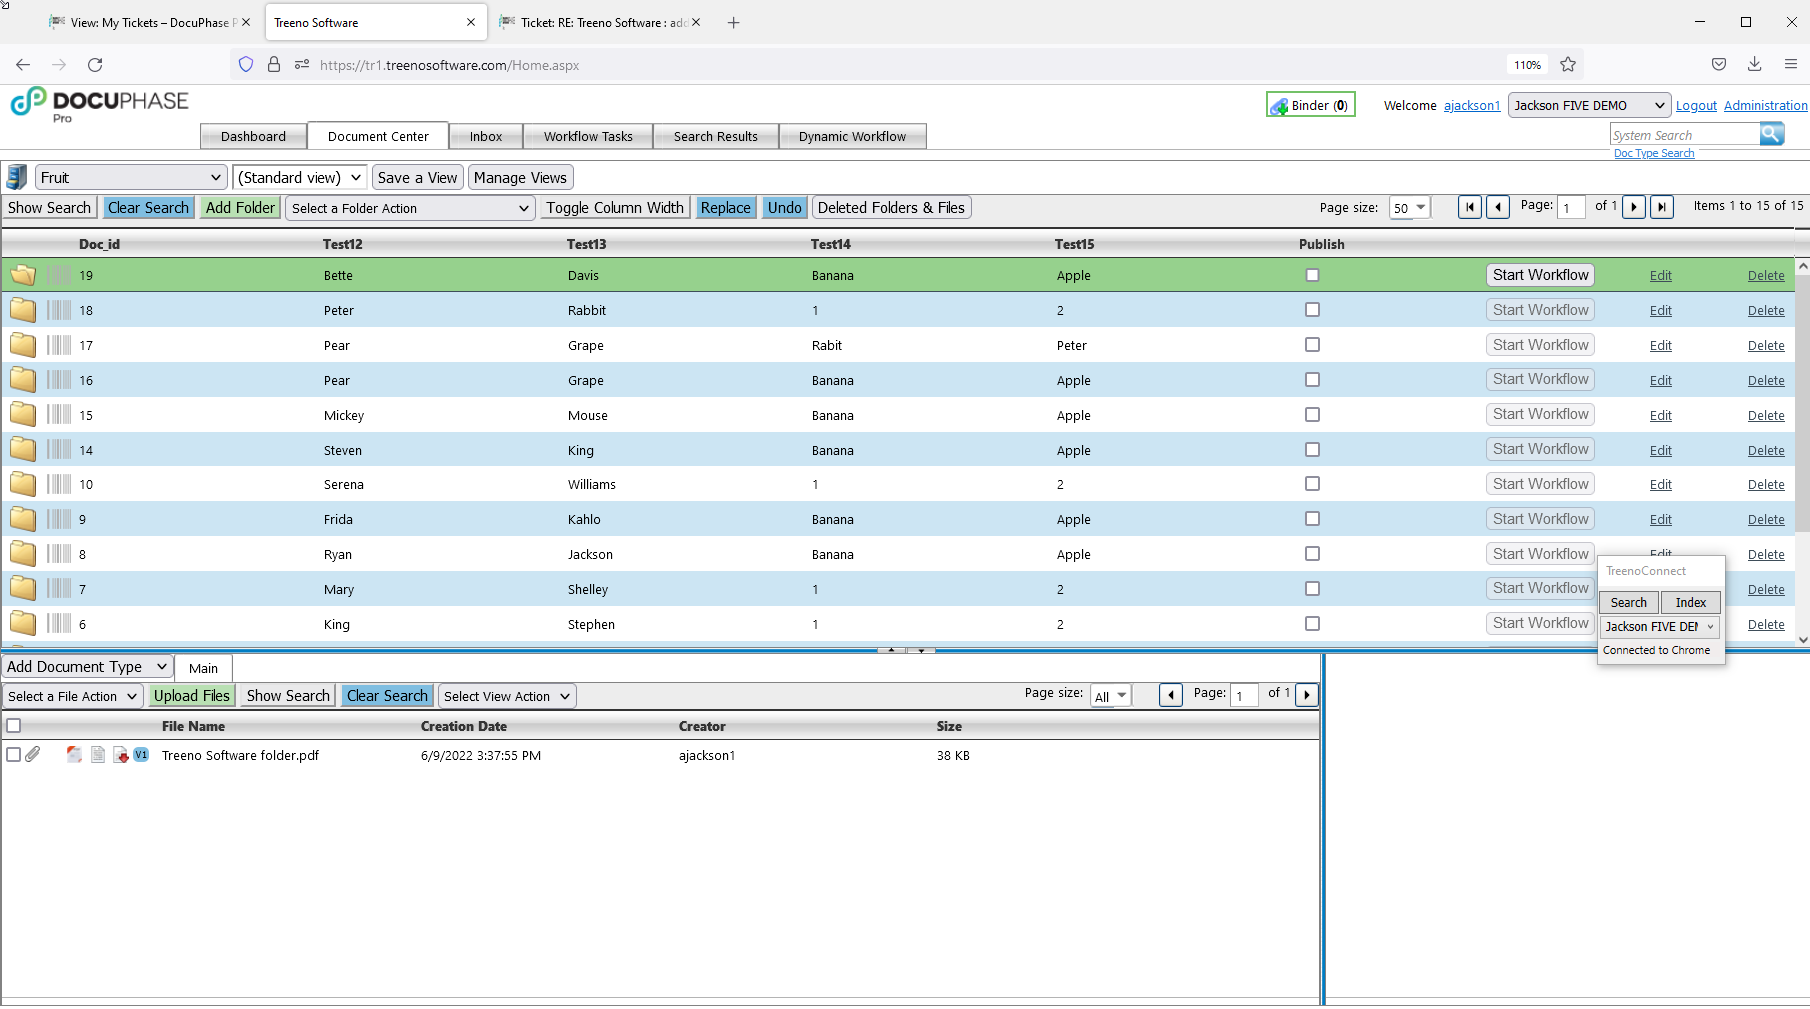1810x1009 pixels.
Task: Open the Fruit view dropdown
Action: [x=129, y=176]
